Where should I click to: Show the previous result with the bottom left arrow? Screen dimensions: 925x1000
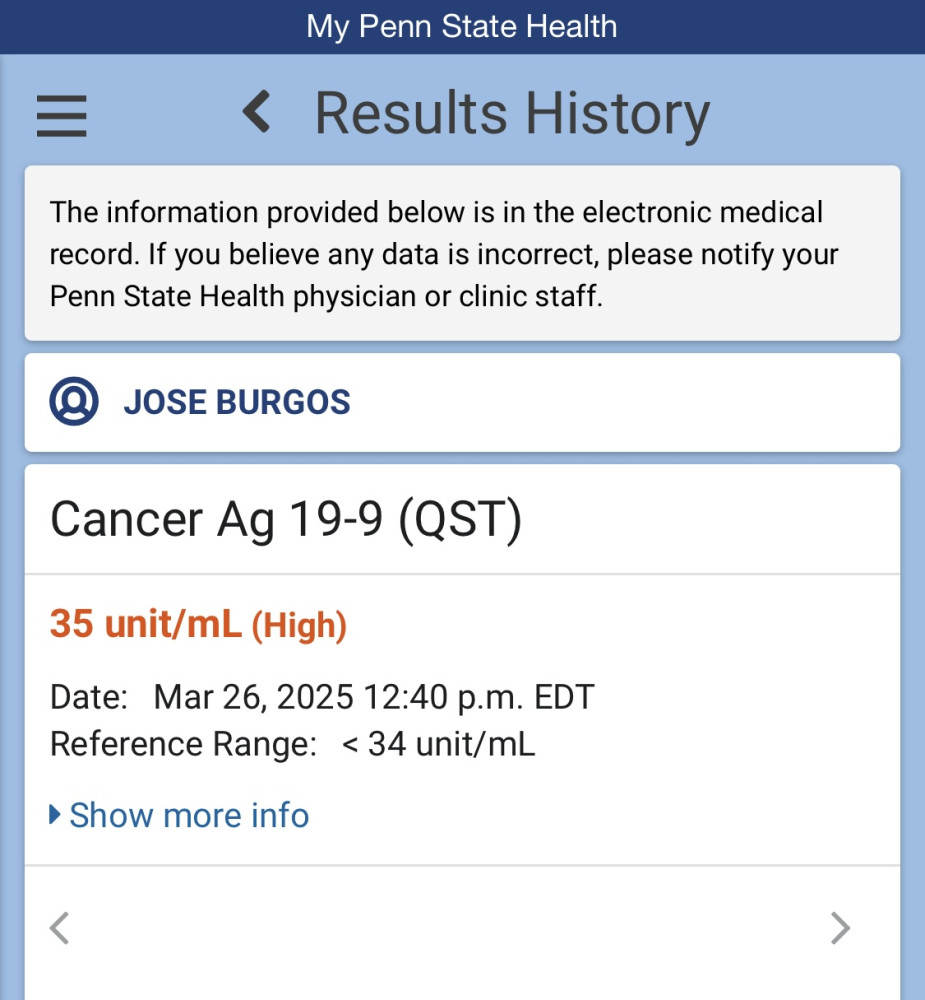click(60, 929)
